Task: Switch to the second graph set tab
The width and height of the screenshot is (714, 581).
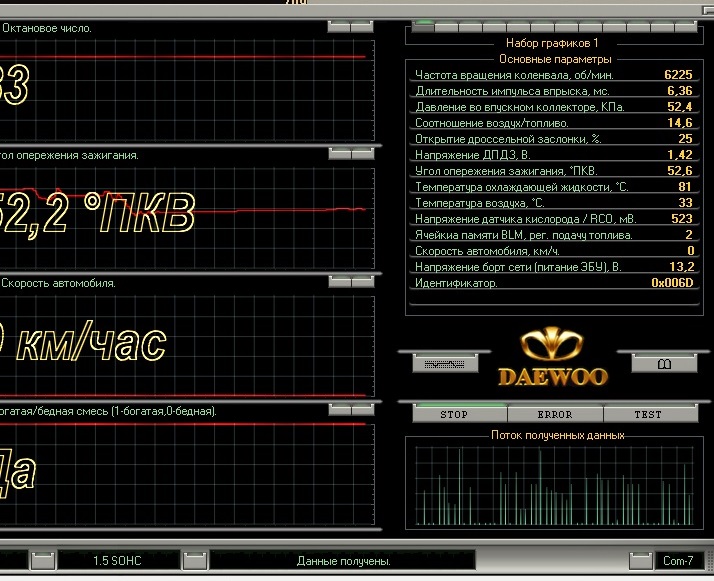Action: (x=447, y=27)
